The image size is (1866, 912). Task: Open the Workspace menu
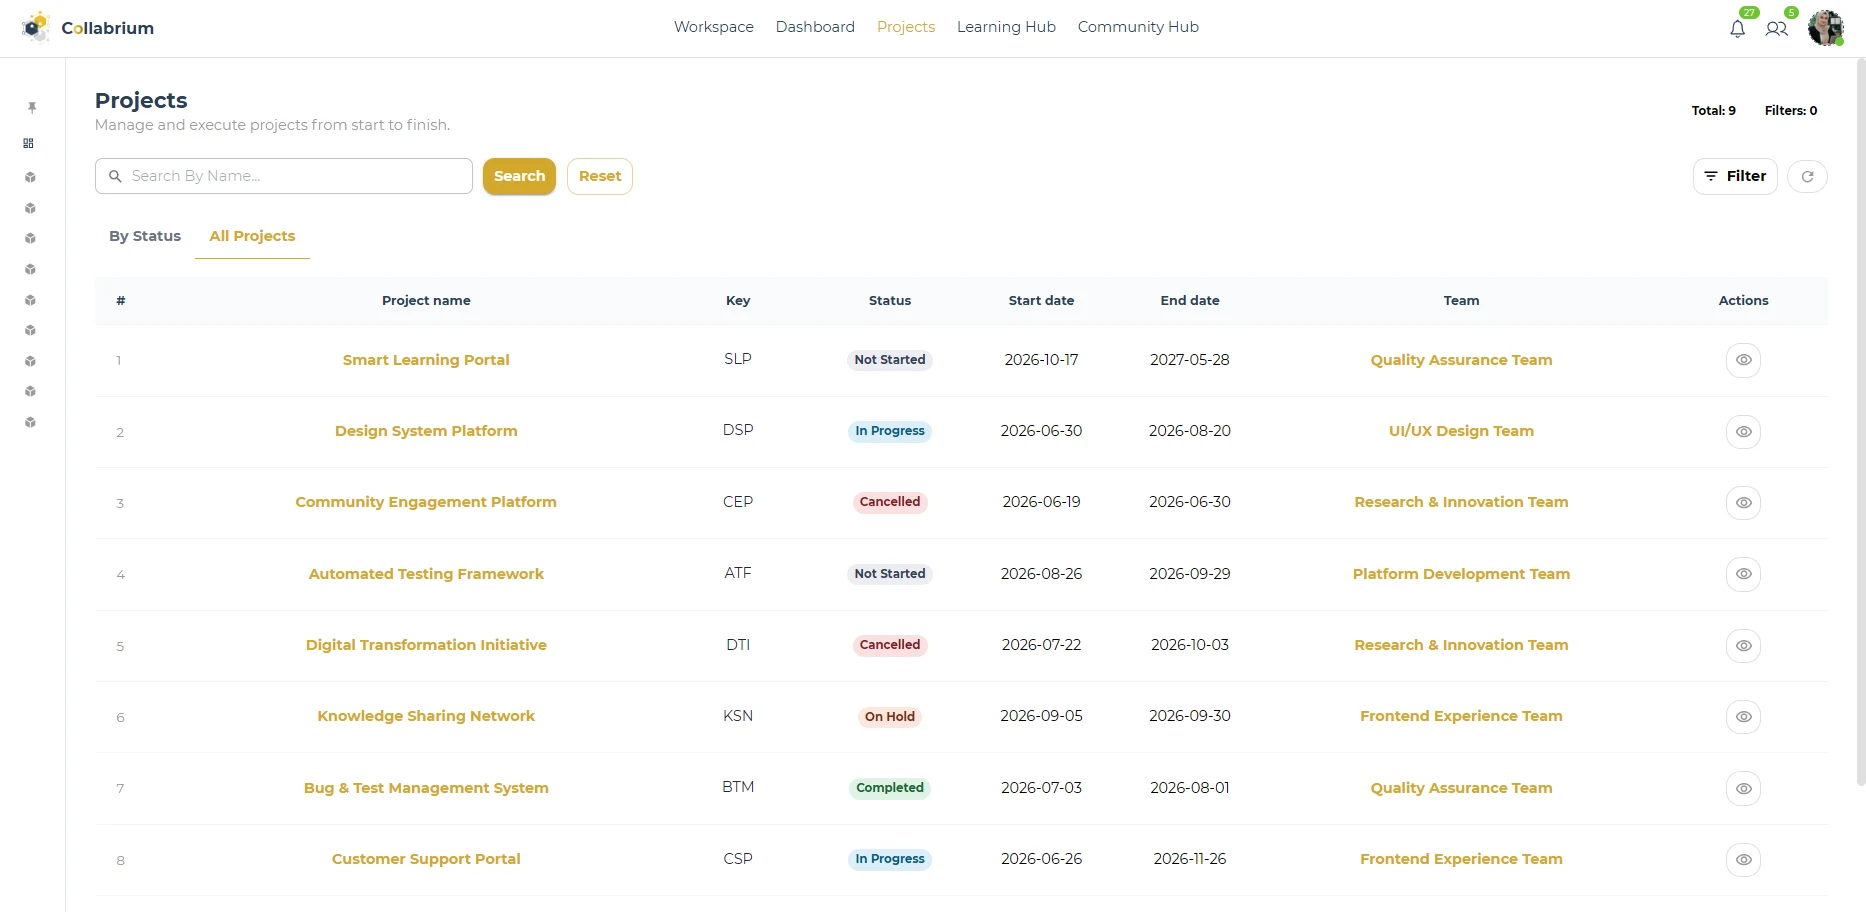714,27
